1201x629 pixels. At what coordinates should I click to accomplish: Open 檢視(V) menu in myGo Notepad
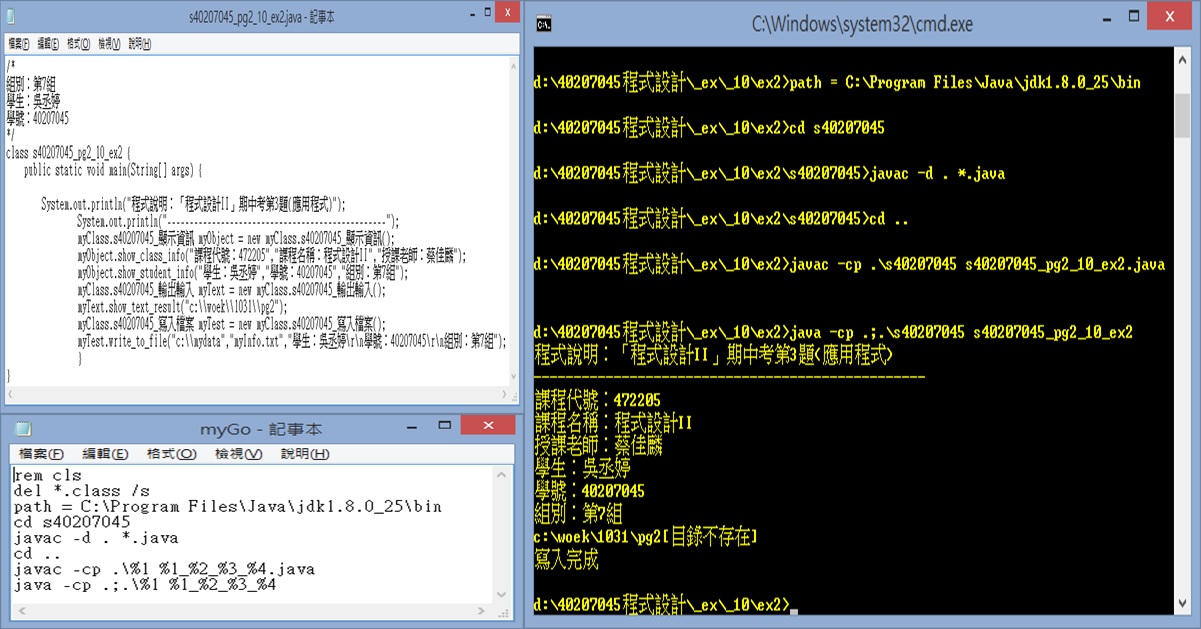click(239, 454)
